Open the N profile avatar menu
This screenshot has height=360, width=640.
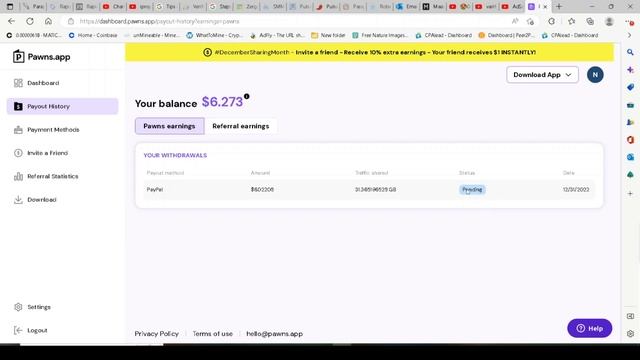(x=595, y=75)
